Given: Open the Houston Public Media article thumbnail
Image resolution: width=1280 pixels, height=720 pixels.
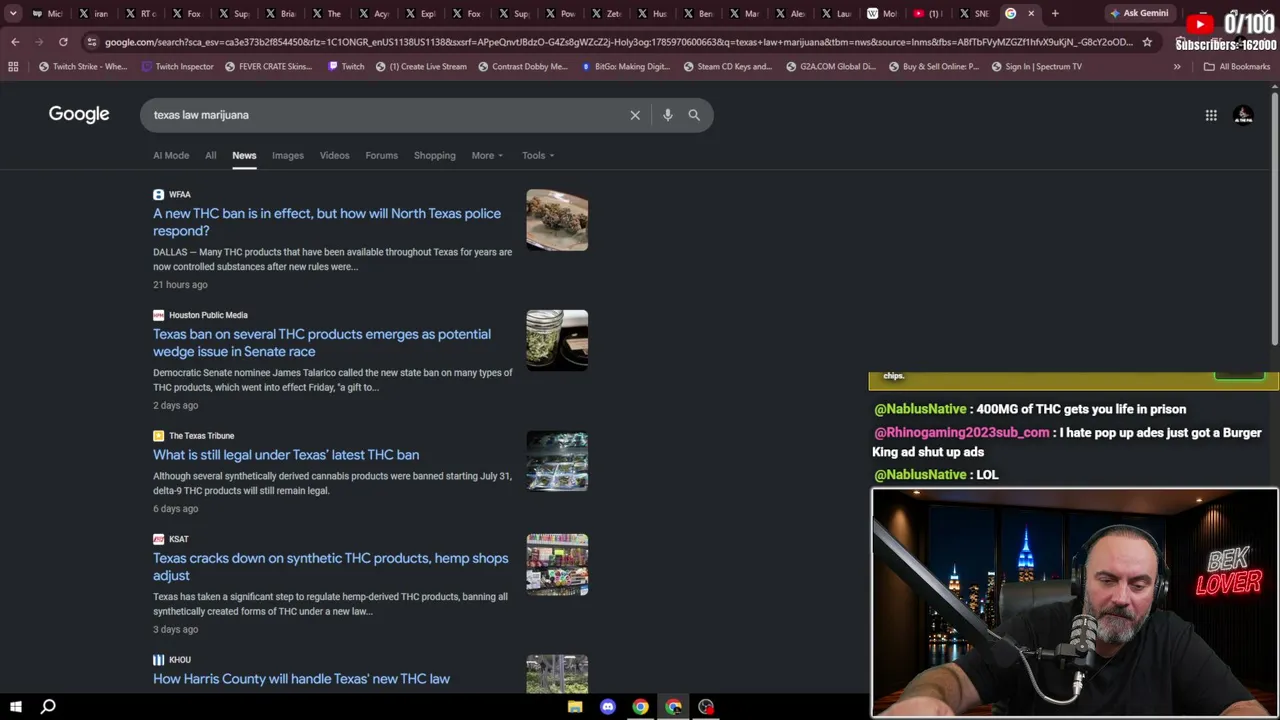Looking at the screenshot, I should [x=557, y=341].
